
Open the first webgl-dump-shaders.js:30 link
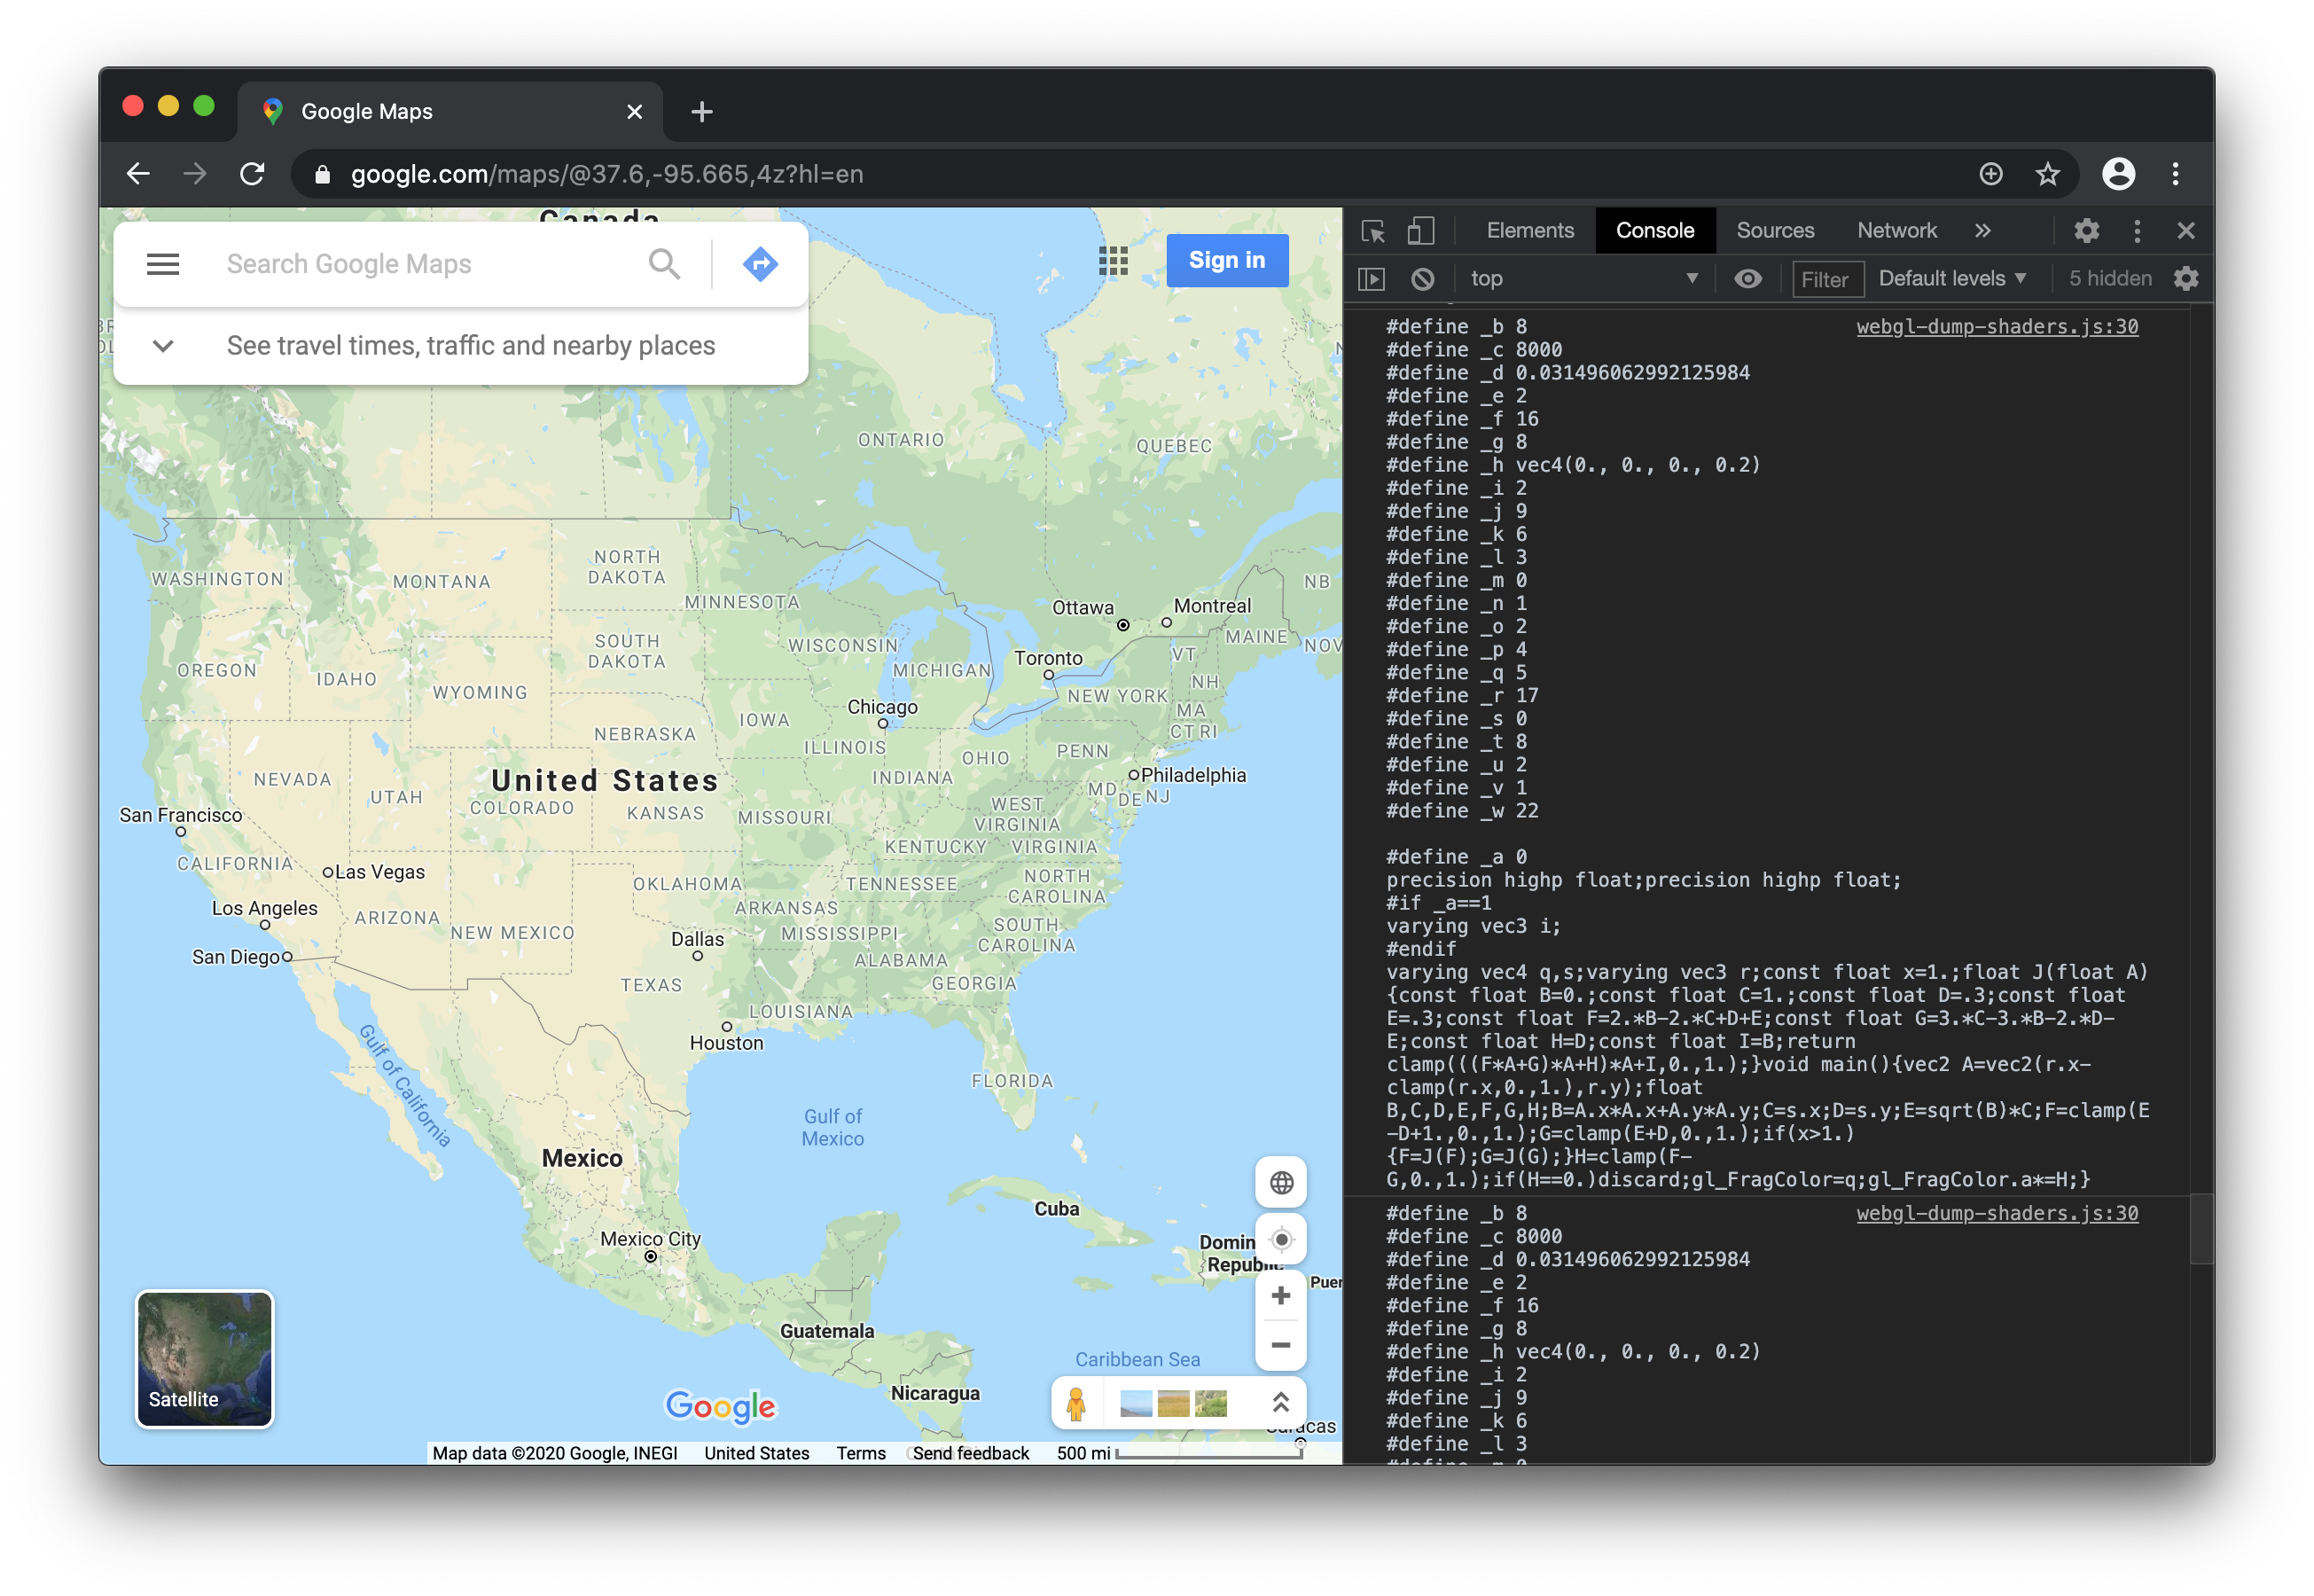[x=1997, y=327]
